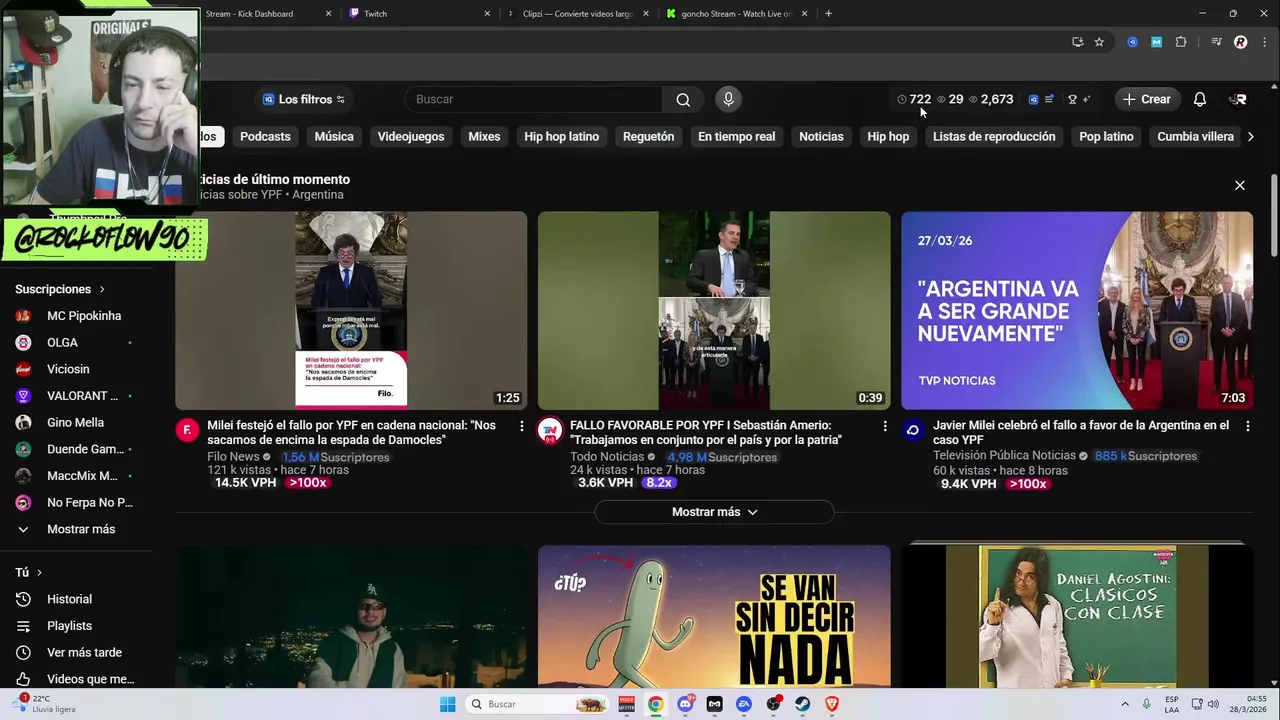This screenshot has width=1280, height=720.
Task: Open options for Televisión Pública video
Action: (1247, 426)
